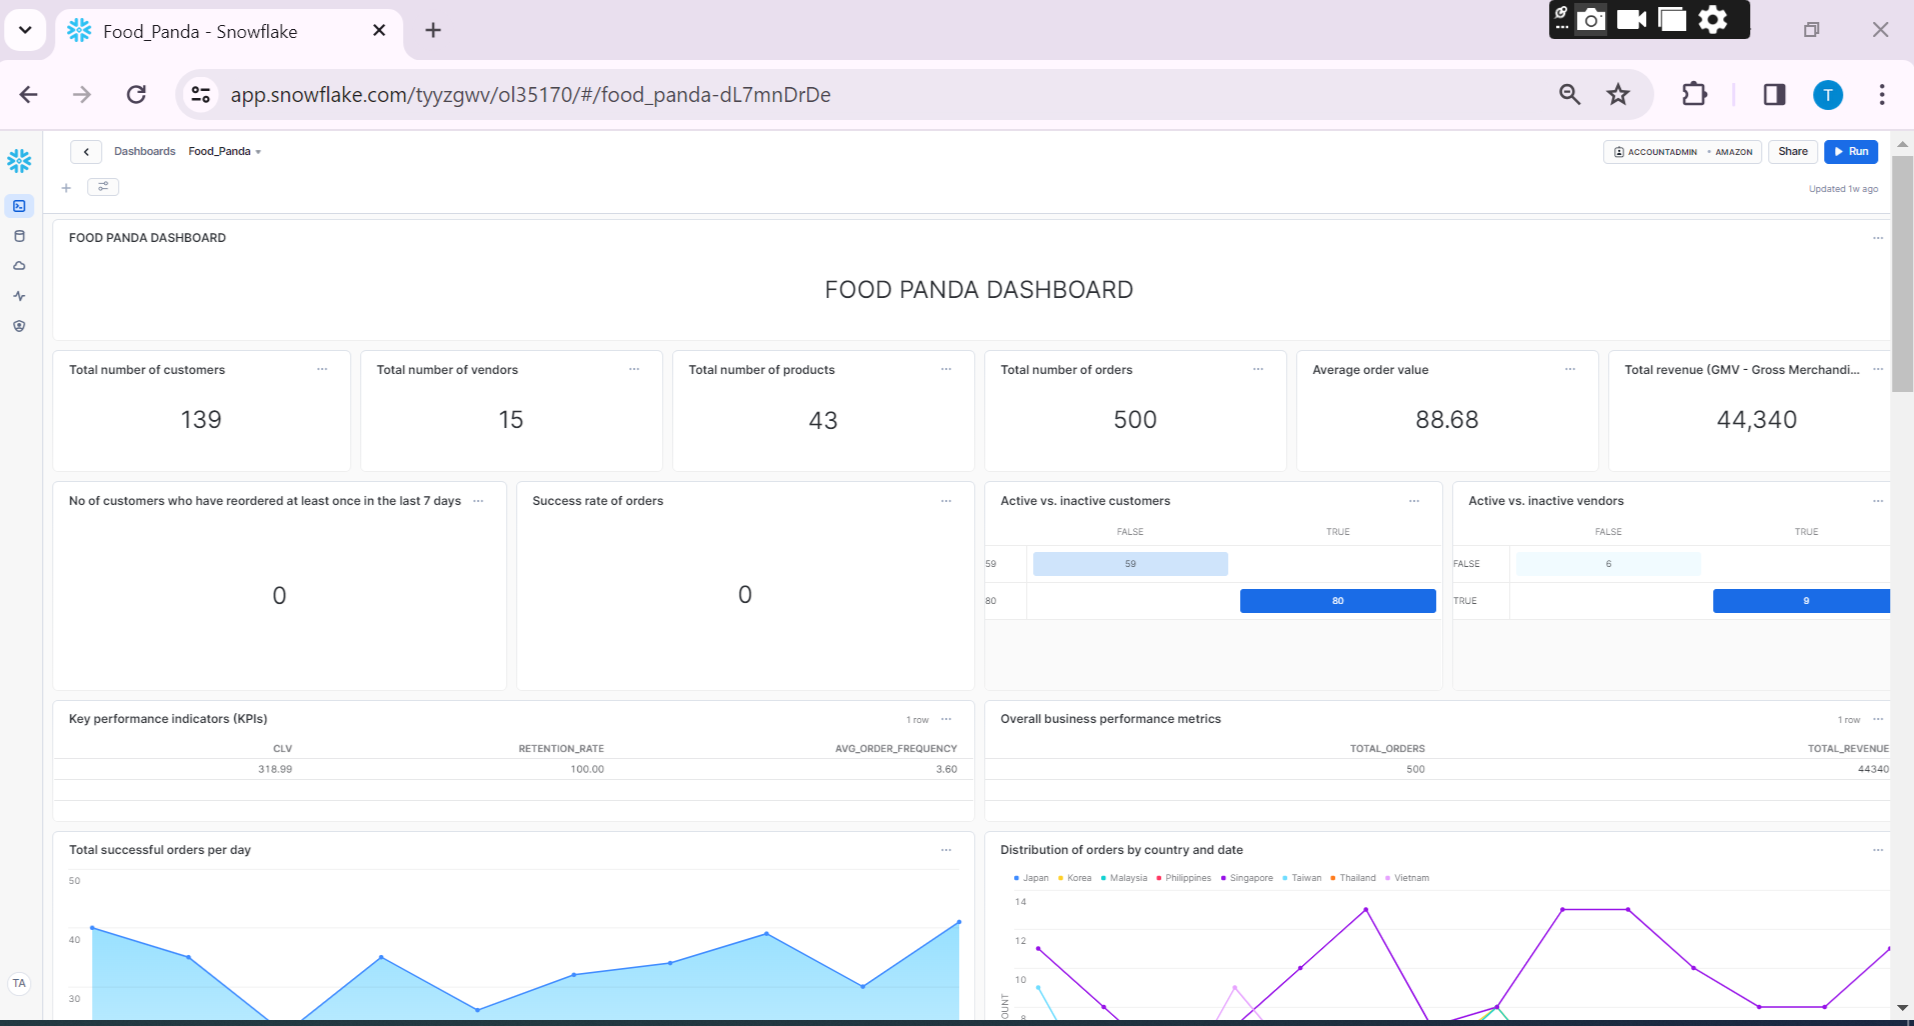Open options for Total successful orders per day
Viewport: 1914px width, 1026px height.
tap(946, 849)
